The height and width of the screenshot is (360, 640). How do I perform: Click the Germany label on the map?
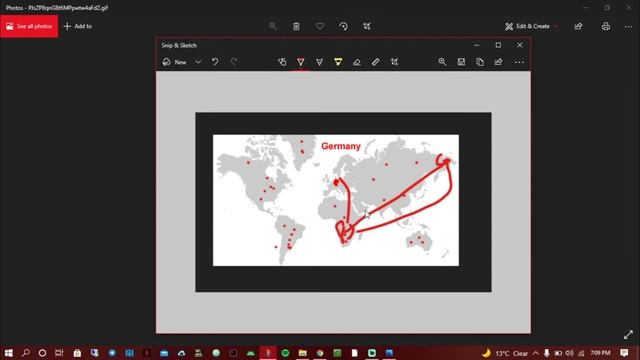coord(341,146)
